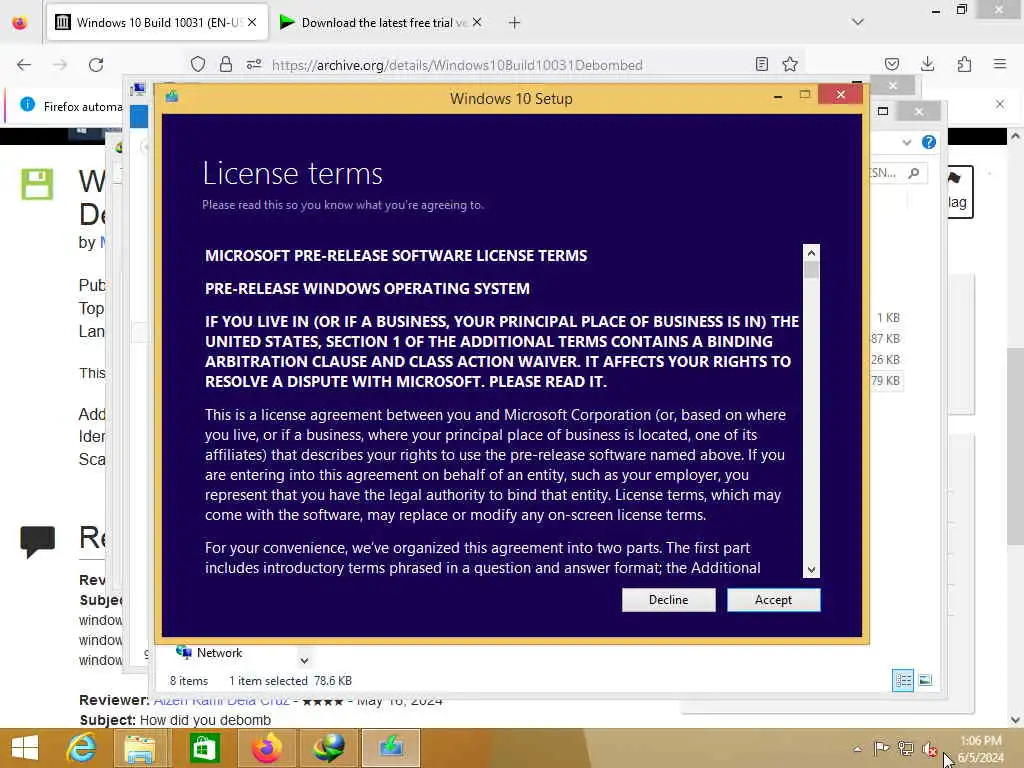Open a new Firefox tab
Screen dimensions: 1024x768
tap(515, 23)
